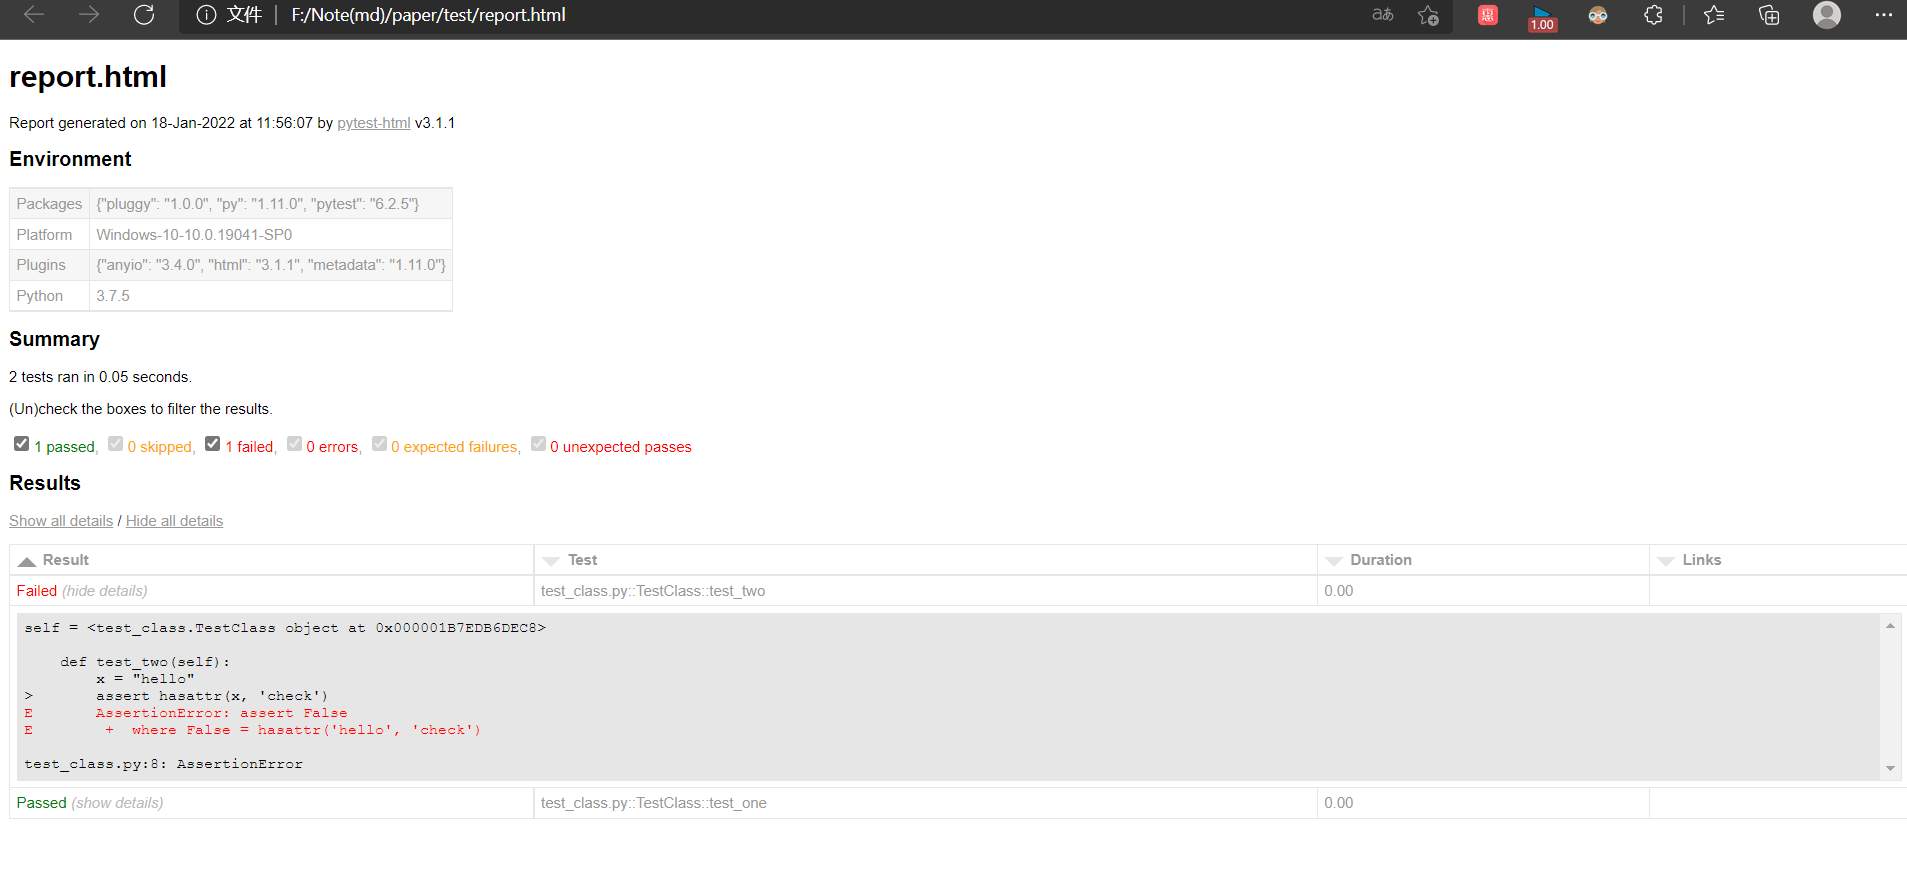The image size is (1907, 880).
Task: Go forward in browser history
Action: click(x=89, y=15)
